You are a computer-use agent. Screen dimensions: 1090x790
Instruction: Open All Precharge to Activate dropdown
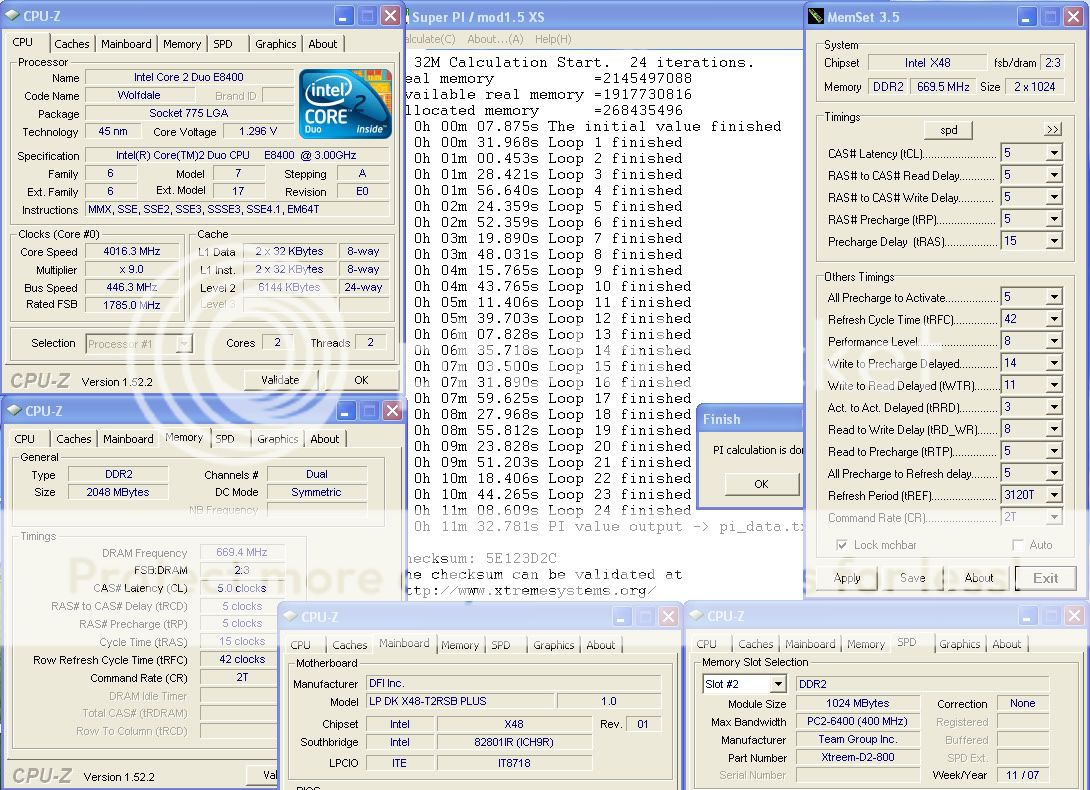[1054, 297]
